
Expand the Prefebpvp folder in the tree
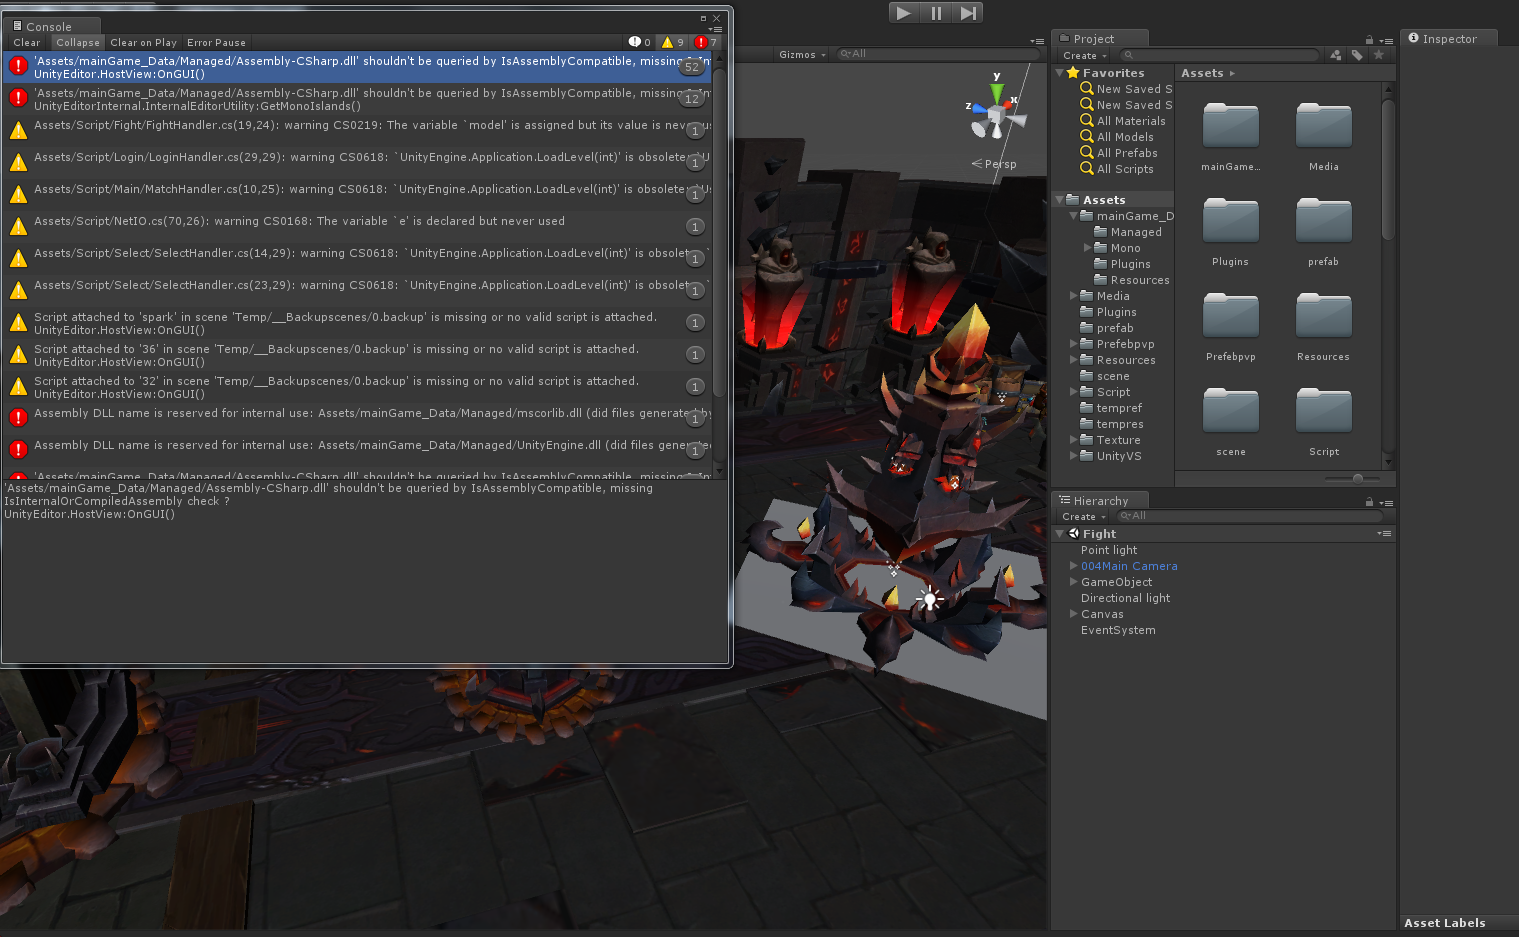[1074, 344]
